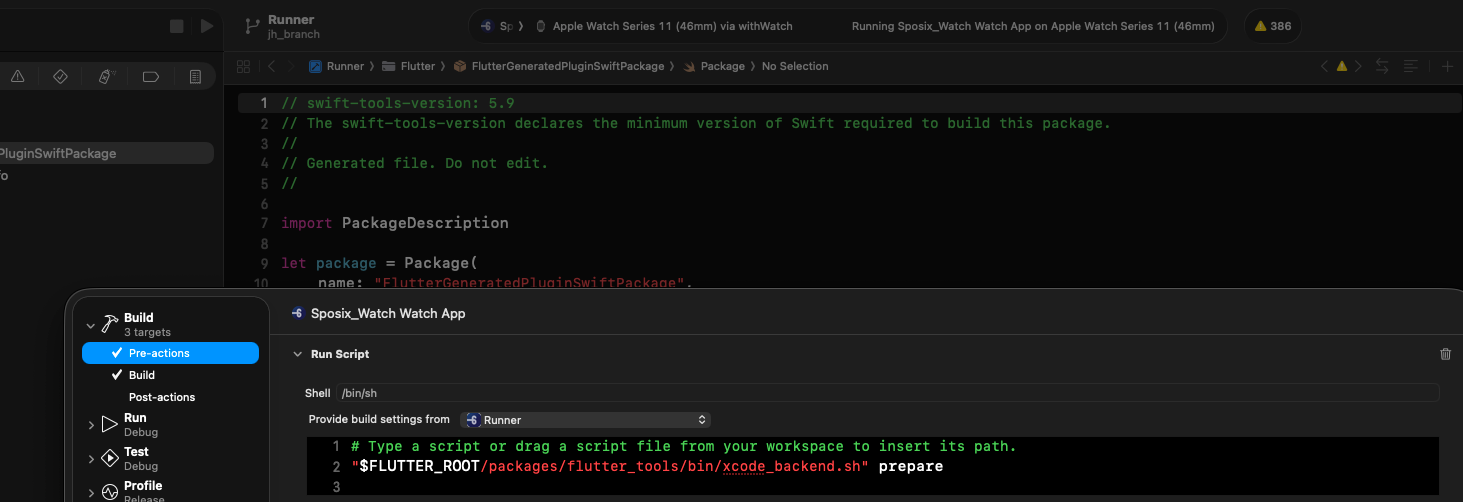Expand the Profile section chevron
This screenshot has height=502, width=1463.
[91, 493]
